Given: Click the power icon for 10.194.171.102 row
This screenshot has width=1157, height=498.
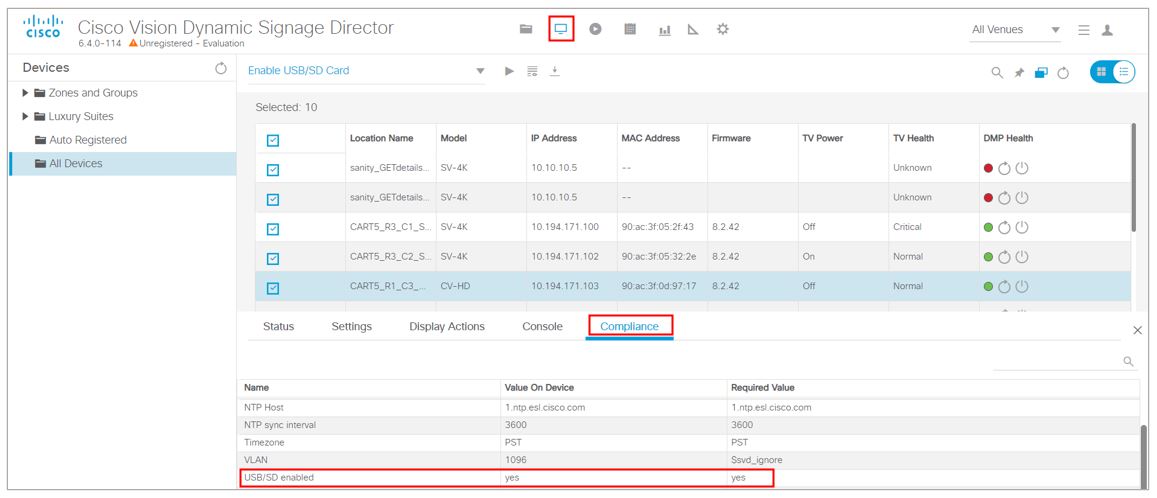Looking at the screenshot, I should pyautogui.click(x=1022, y=257).
